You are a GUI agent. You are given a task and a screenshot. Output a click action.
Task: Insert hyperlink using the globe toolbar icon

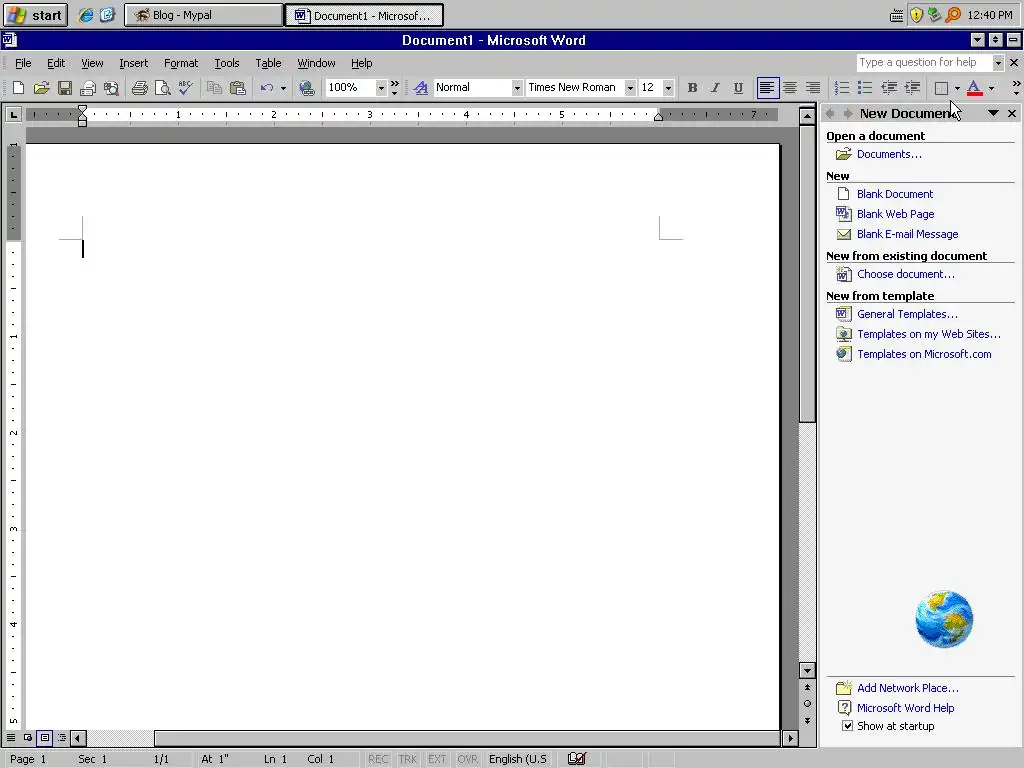(x=306, y=88)
